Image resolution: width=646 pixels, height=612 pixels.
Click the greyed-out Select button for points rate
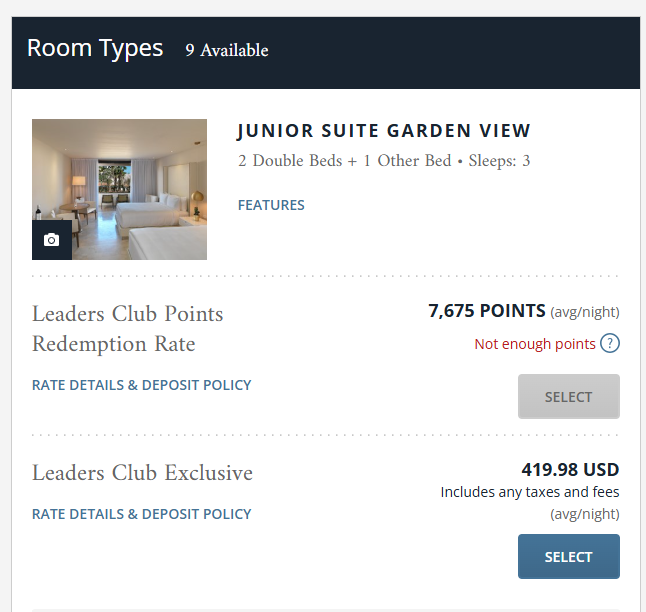tap(569, 396)
